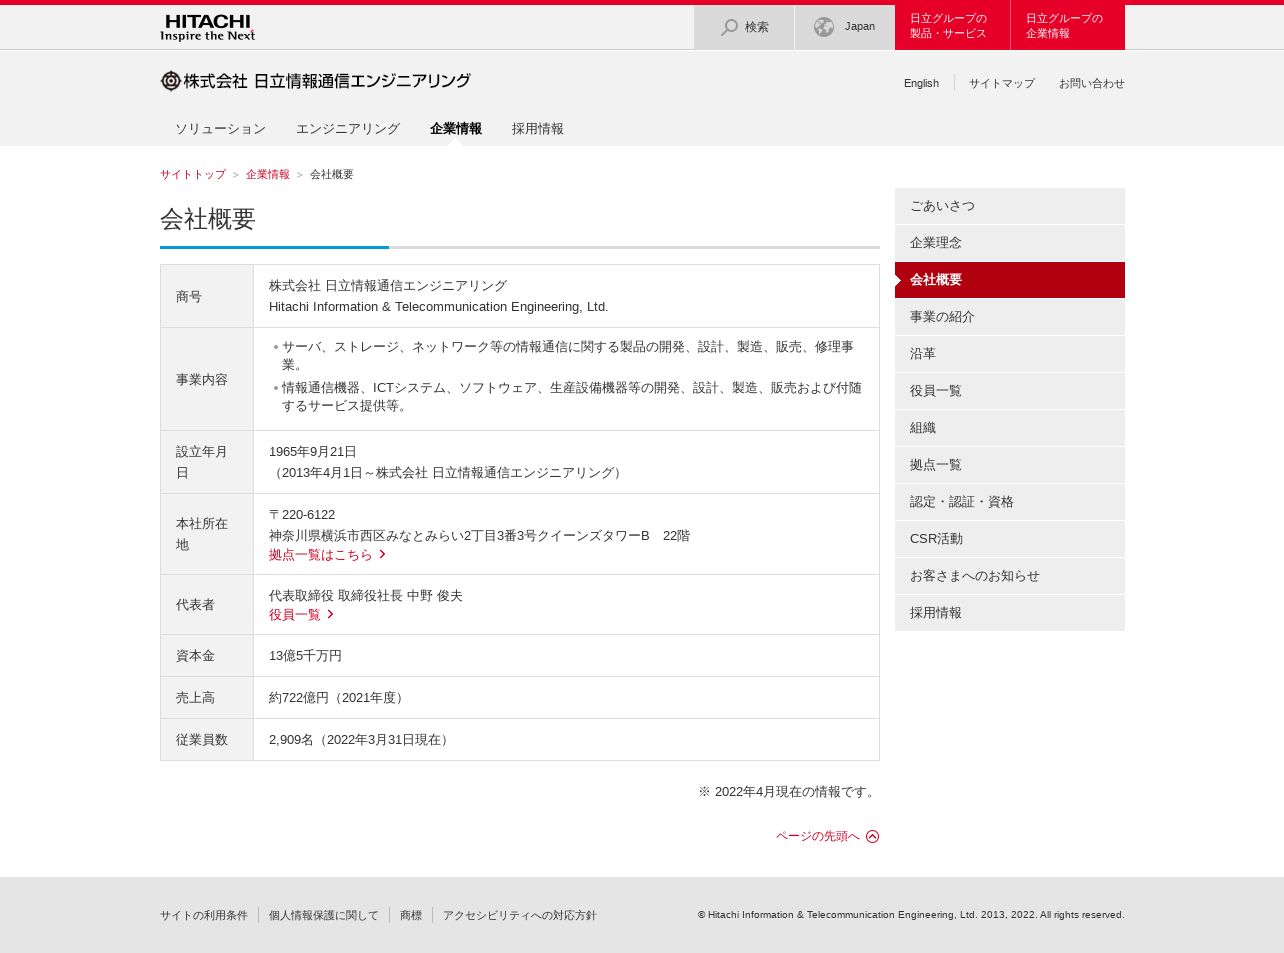This screenshot has height=953, width=1284.
Task: Select the 企業情報 nav tab
Action: [x=456, y=128]
